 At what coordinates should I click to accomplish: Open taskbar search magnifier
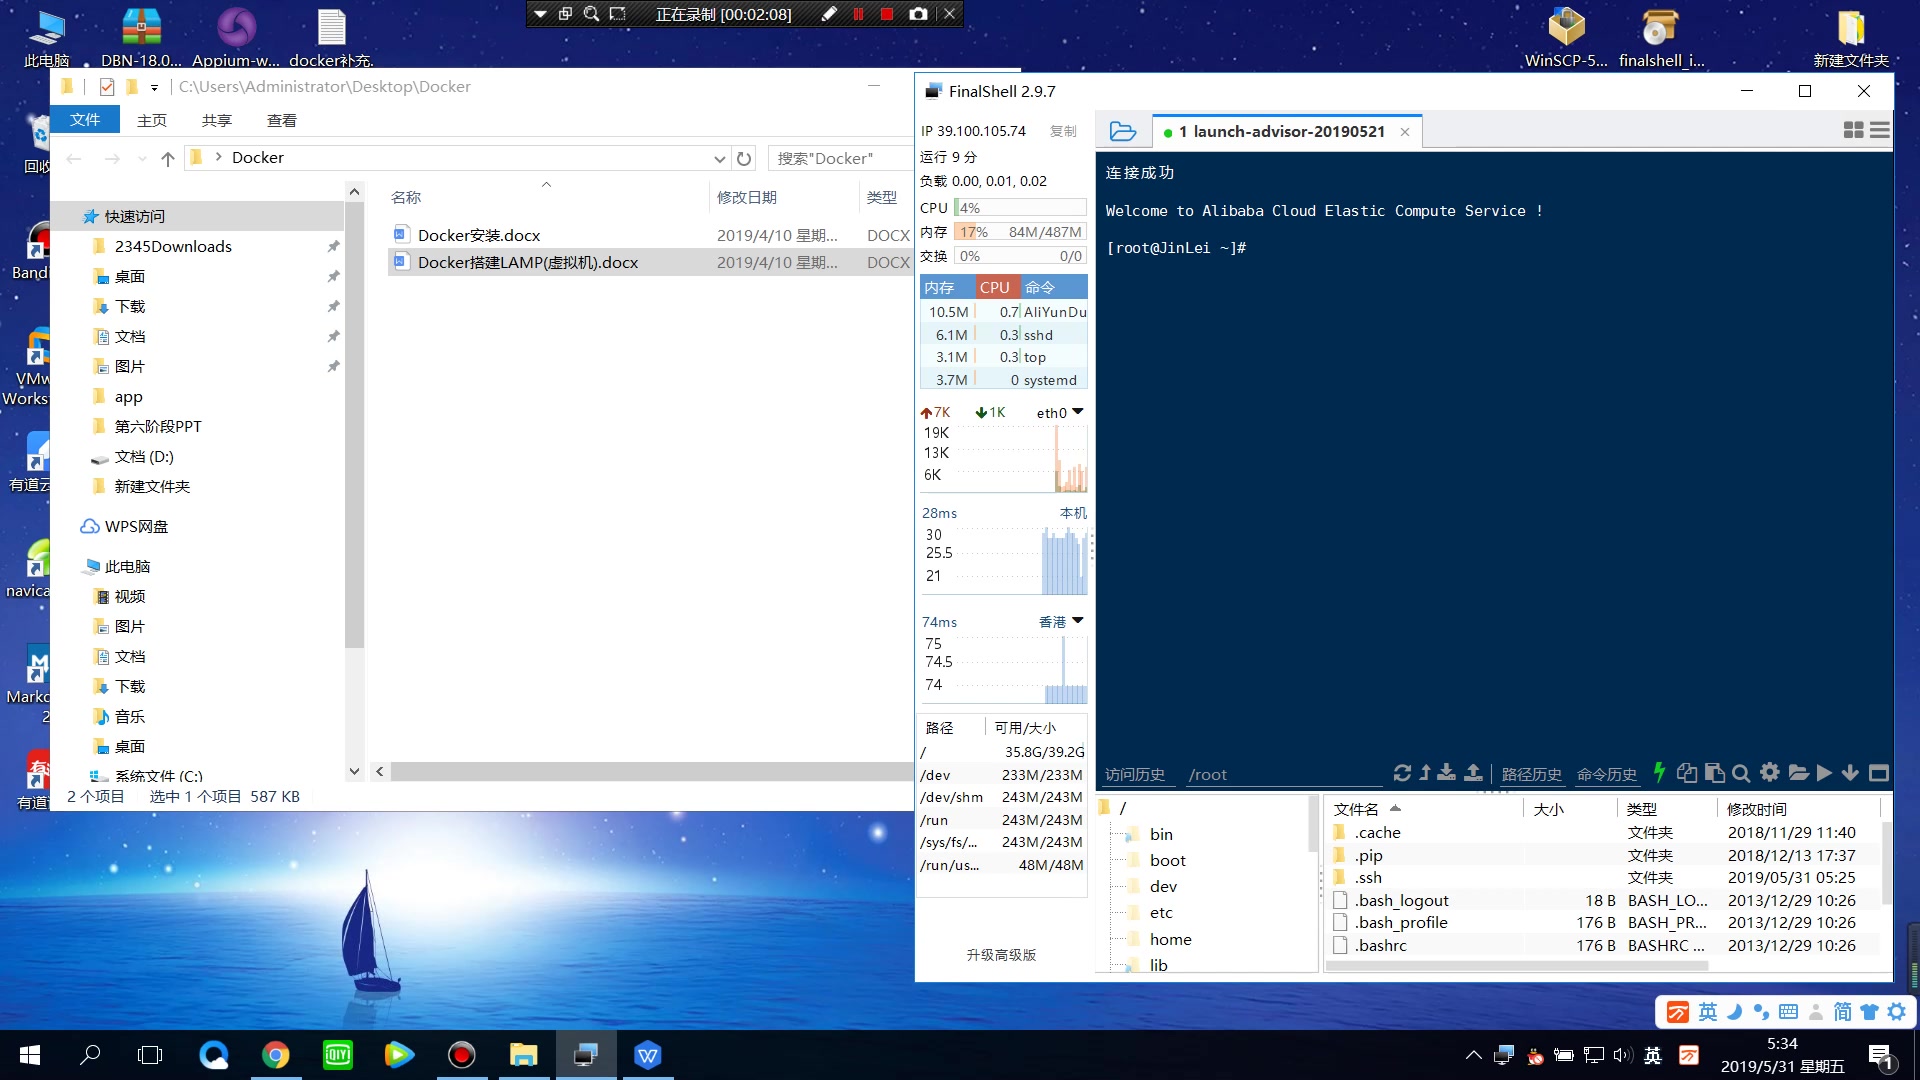[x=90, y=1055]
